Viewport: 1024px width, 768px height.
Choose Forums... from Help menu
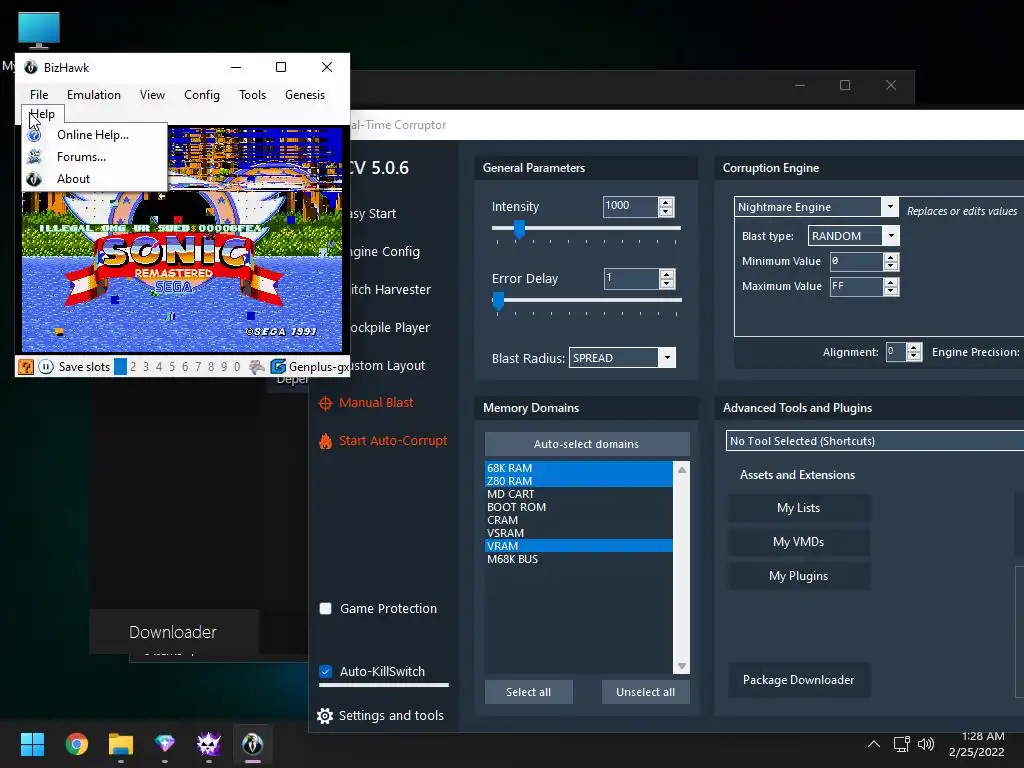coord(95,157)
